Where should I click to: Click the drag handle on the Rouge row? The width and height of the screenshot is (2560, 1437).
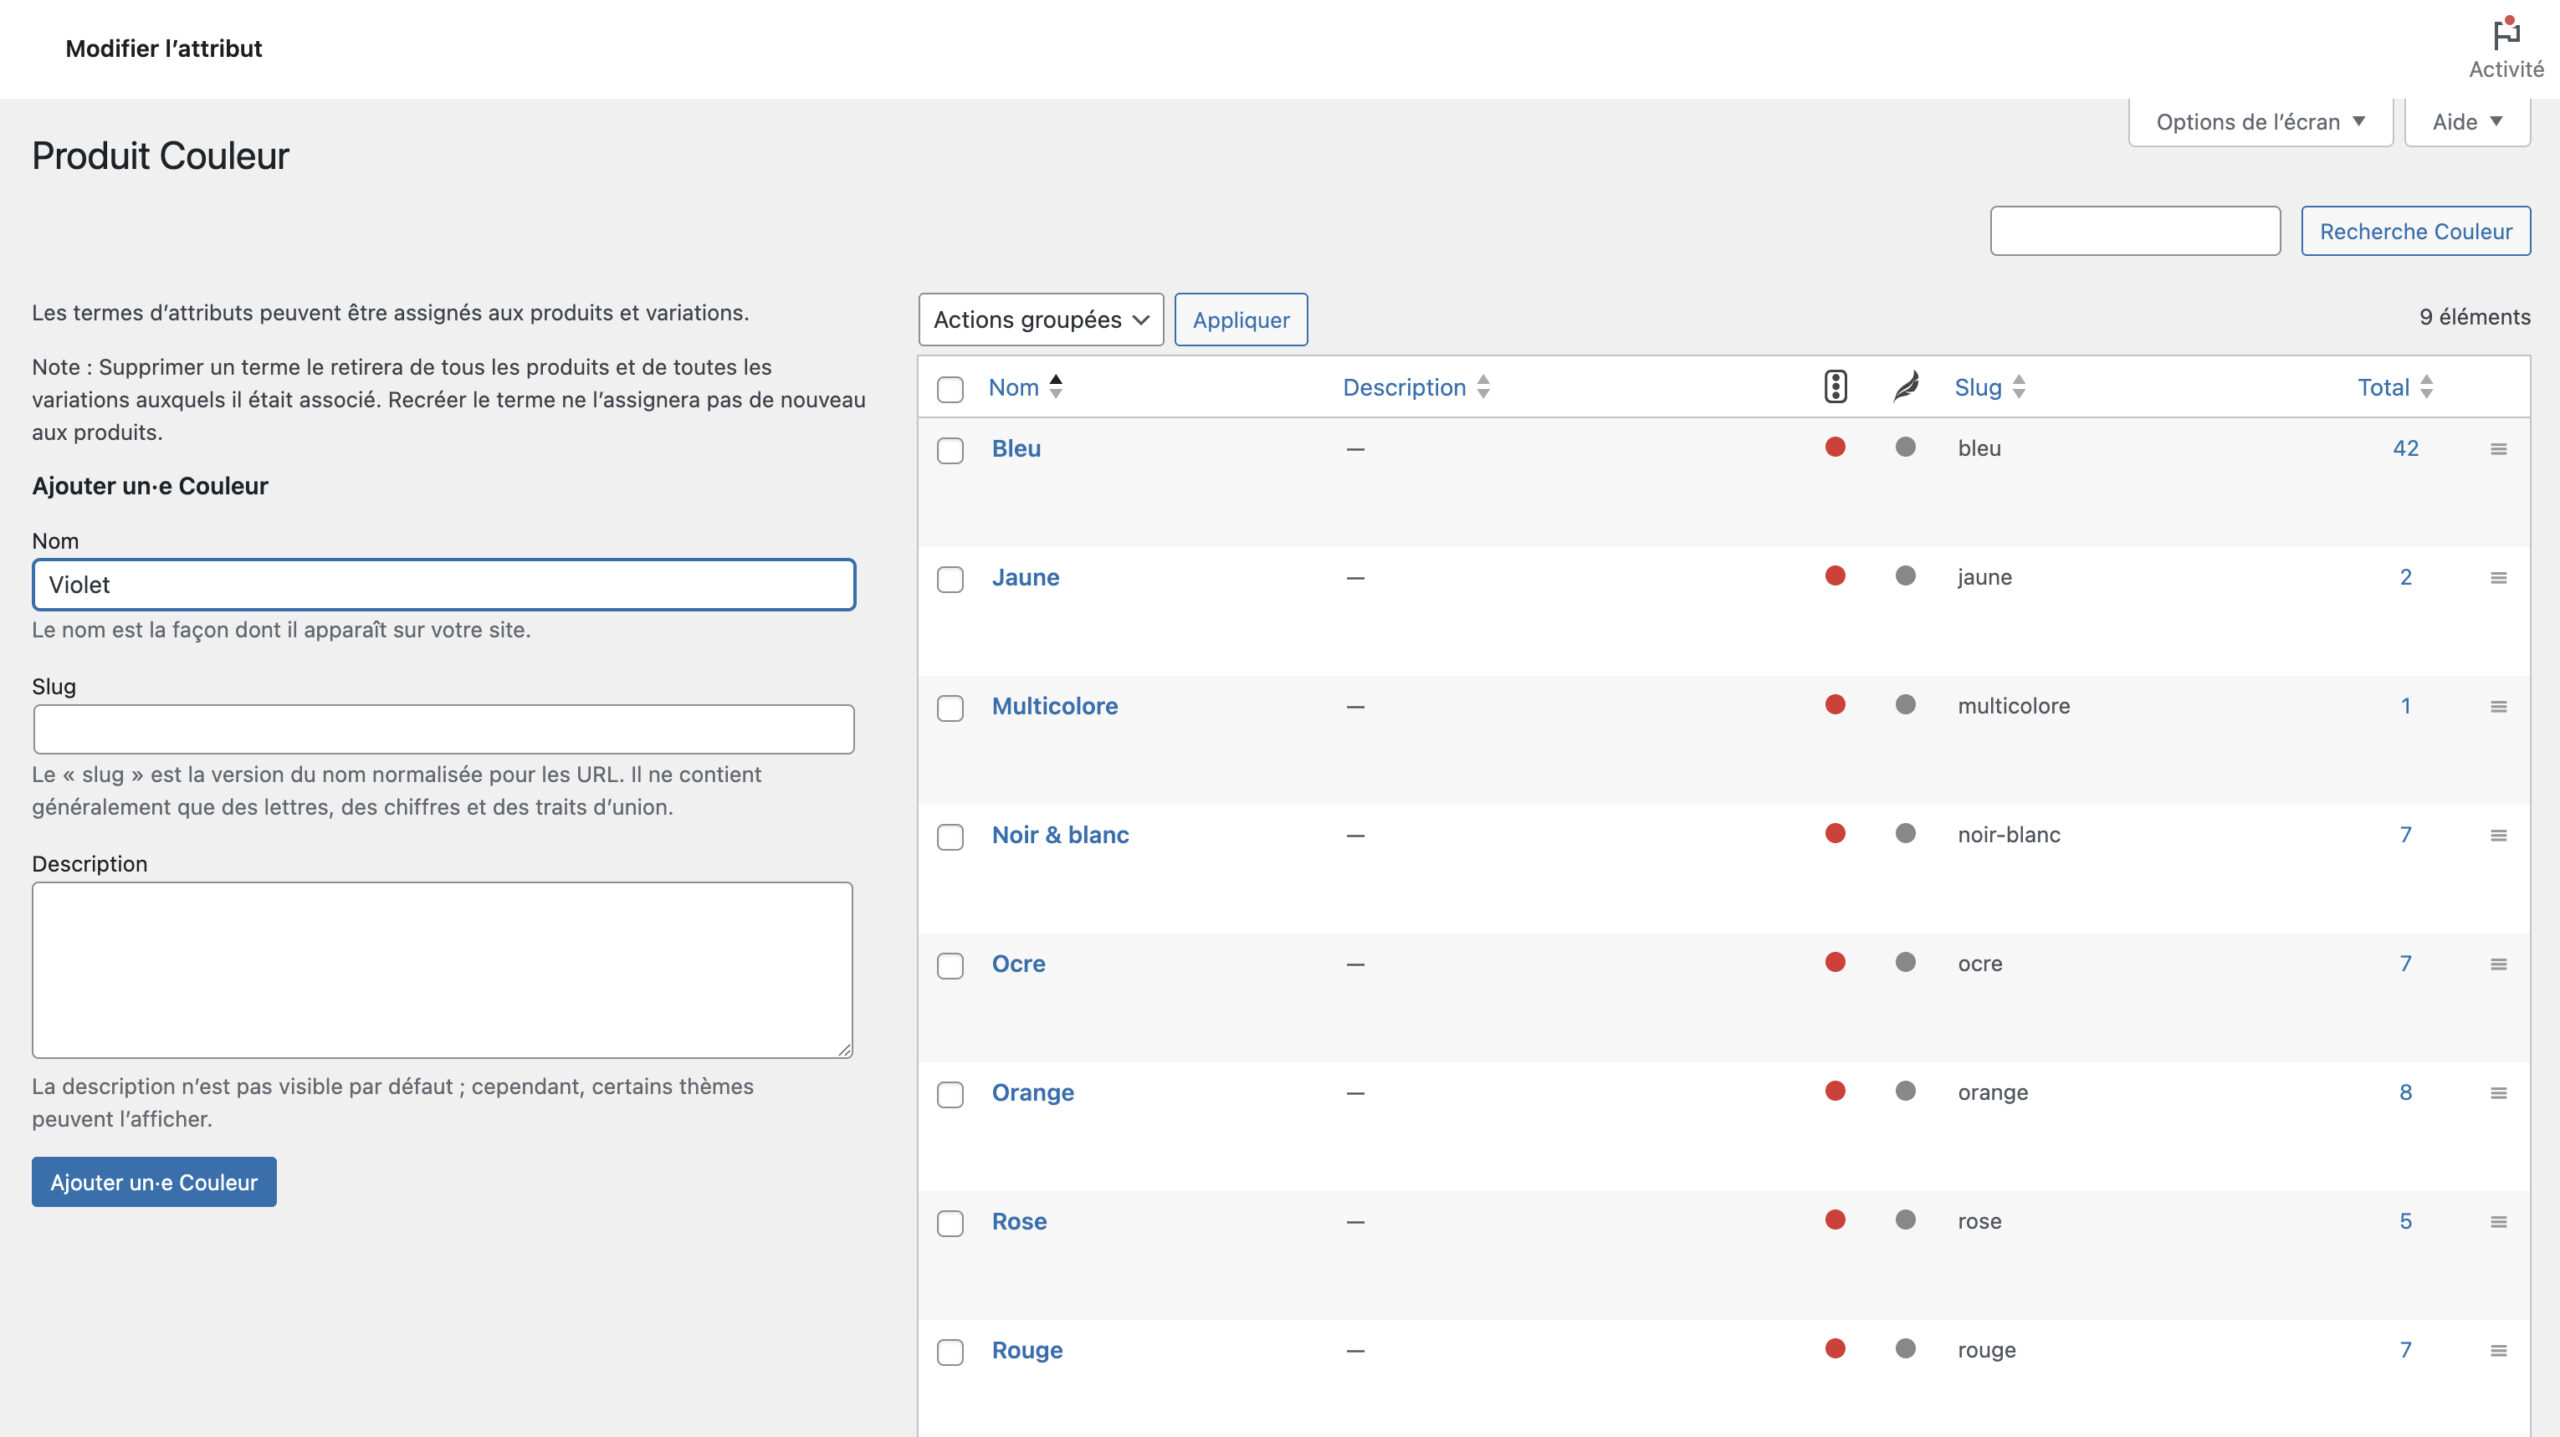click(2498, 1351)
